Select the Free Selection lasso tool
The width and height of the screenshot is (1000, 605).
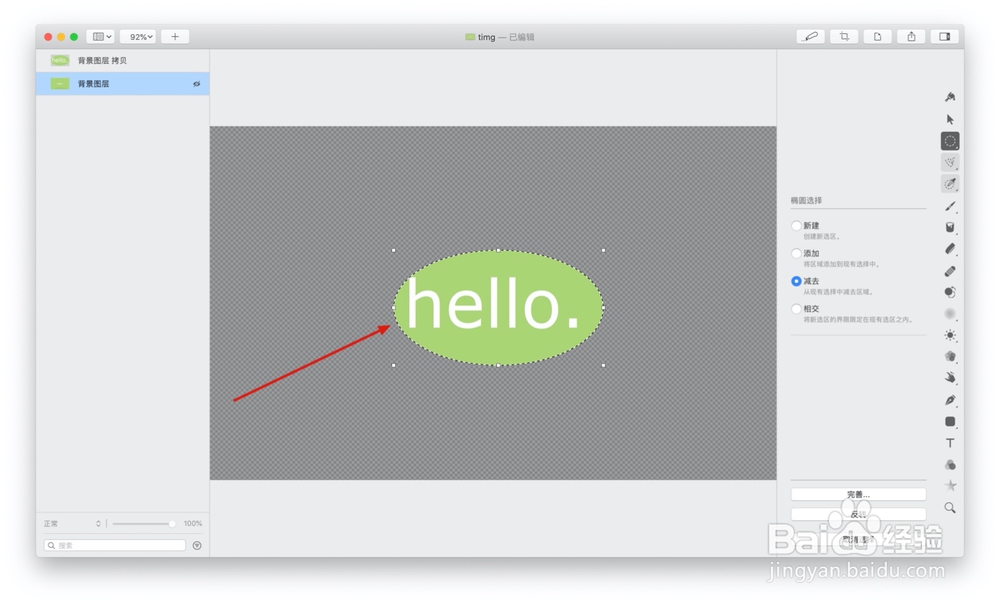click(x=950, y=163)
